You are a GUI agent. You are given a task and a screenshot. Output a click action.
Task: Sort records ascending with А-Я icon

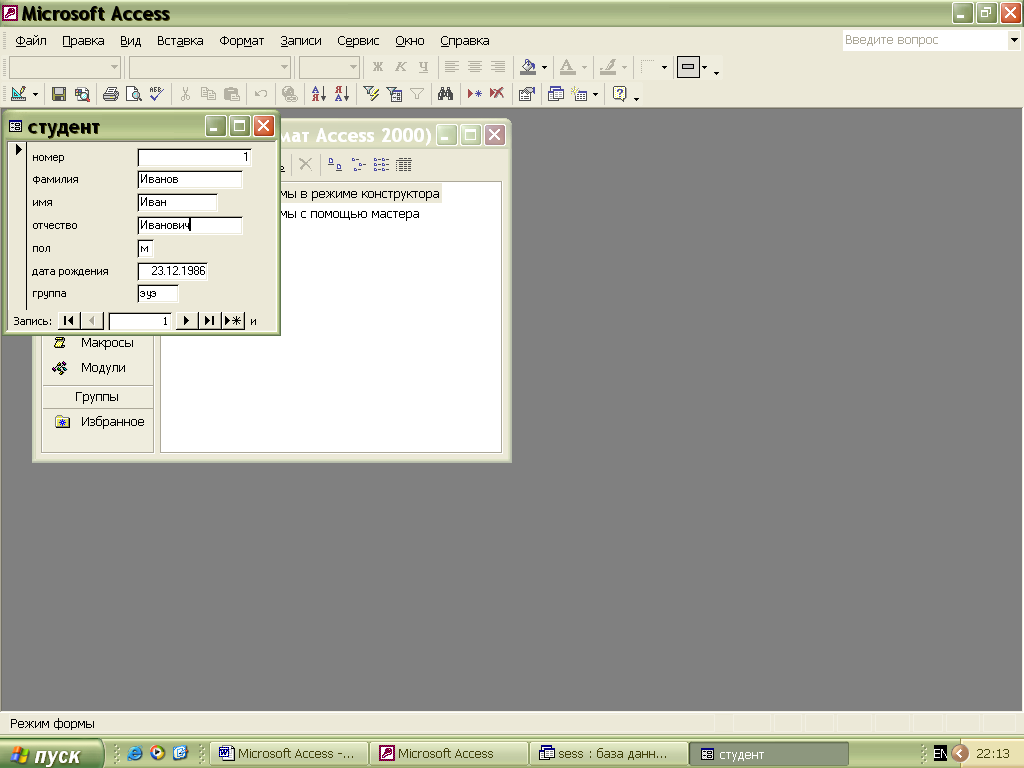(319, 94)
